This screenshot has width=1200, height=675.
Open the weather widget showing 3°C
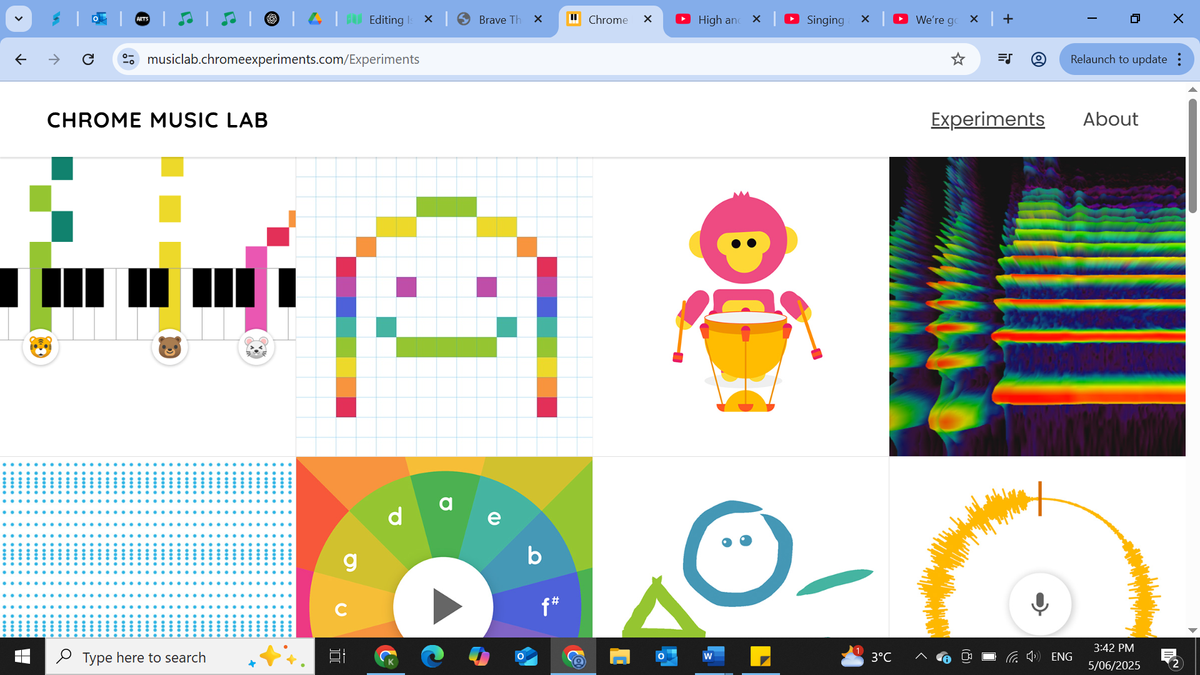click(x=866, y=657)
